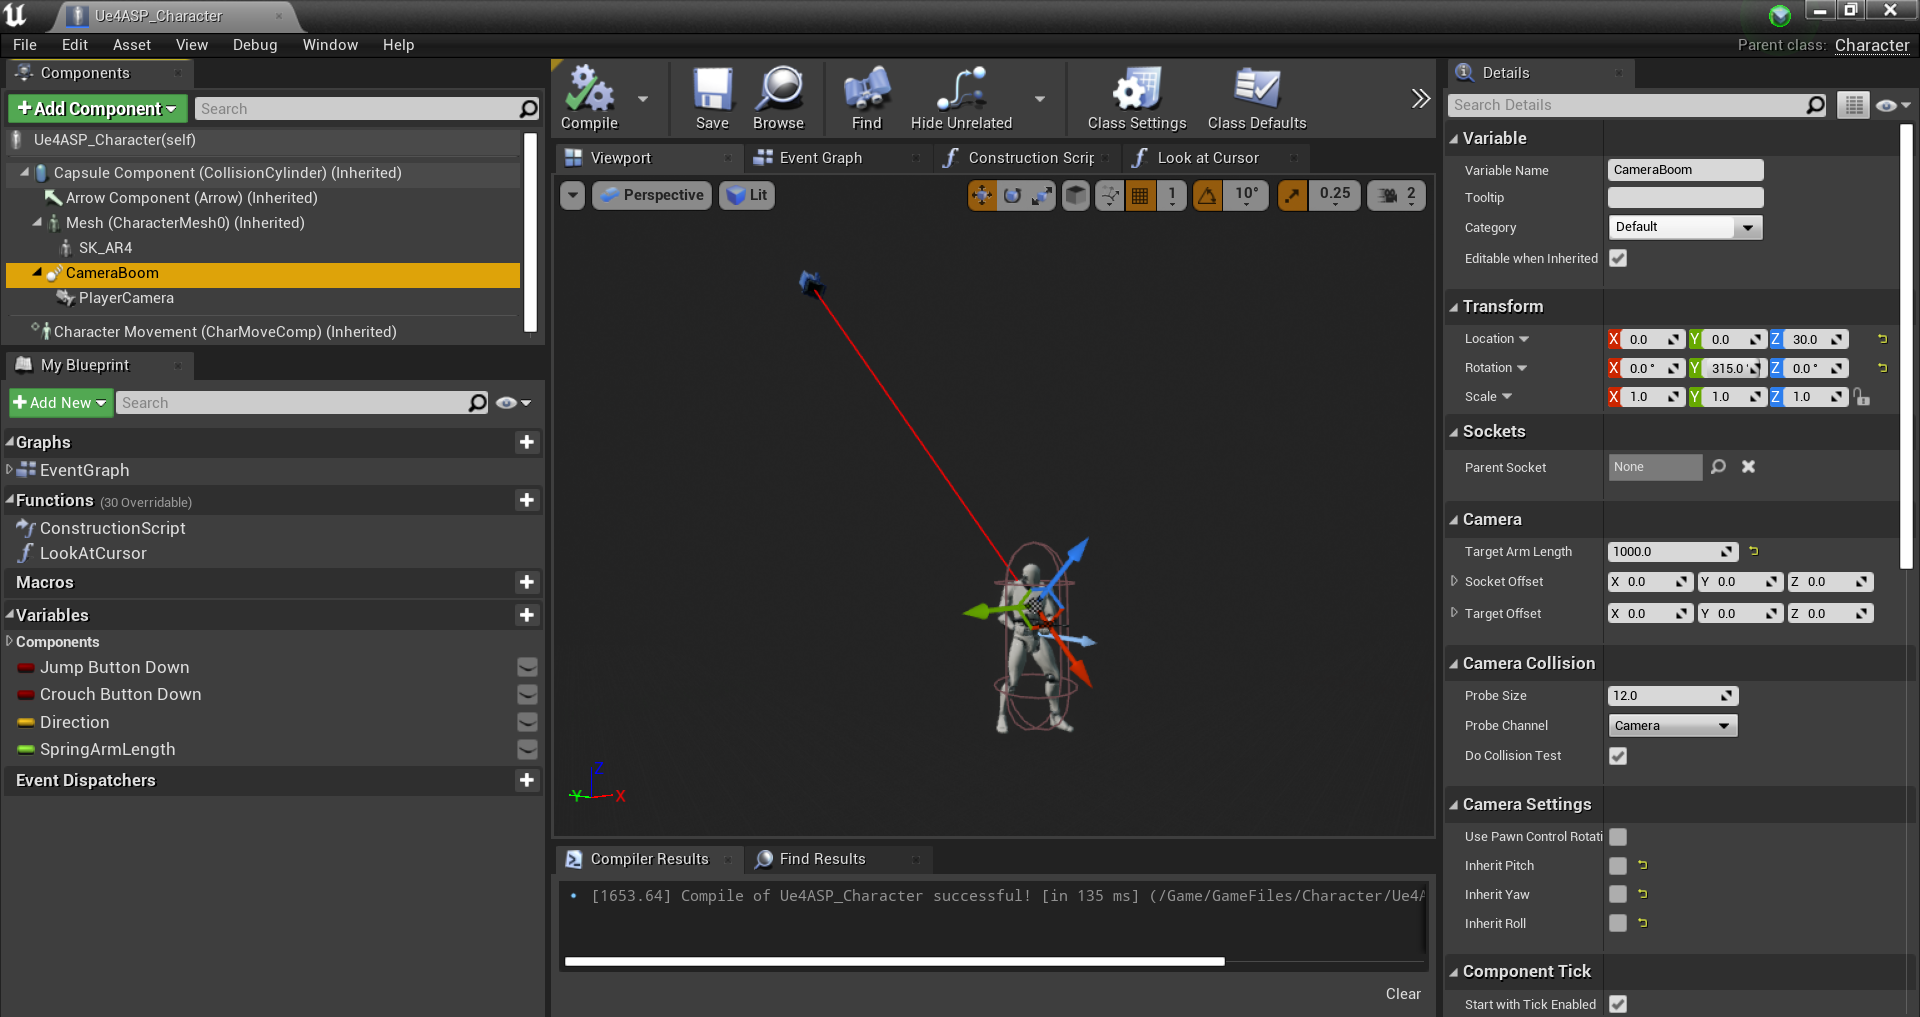Clear the Compiler Results output
Image resolution: width=1920 pixels, height=1017 pixels.
click(x=1402, y=993)
